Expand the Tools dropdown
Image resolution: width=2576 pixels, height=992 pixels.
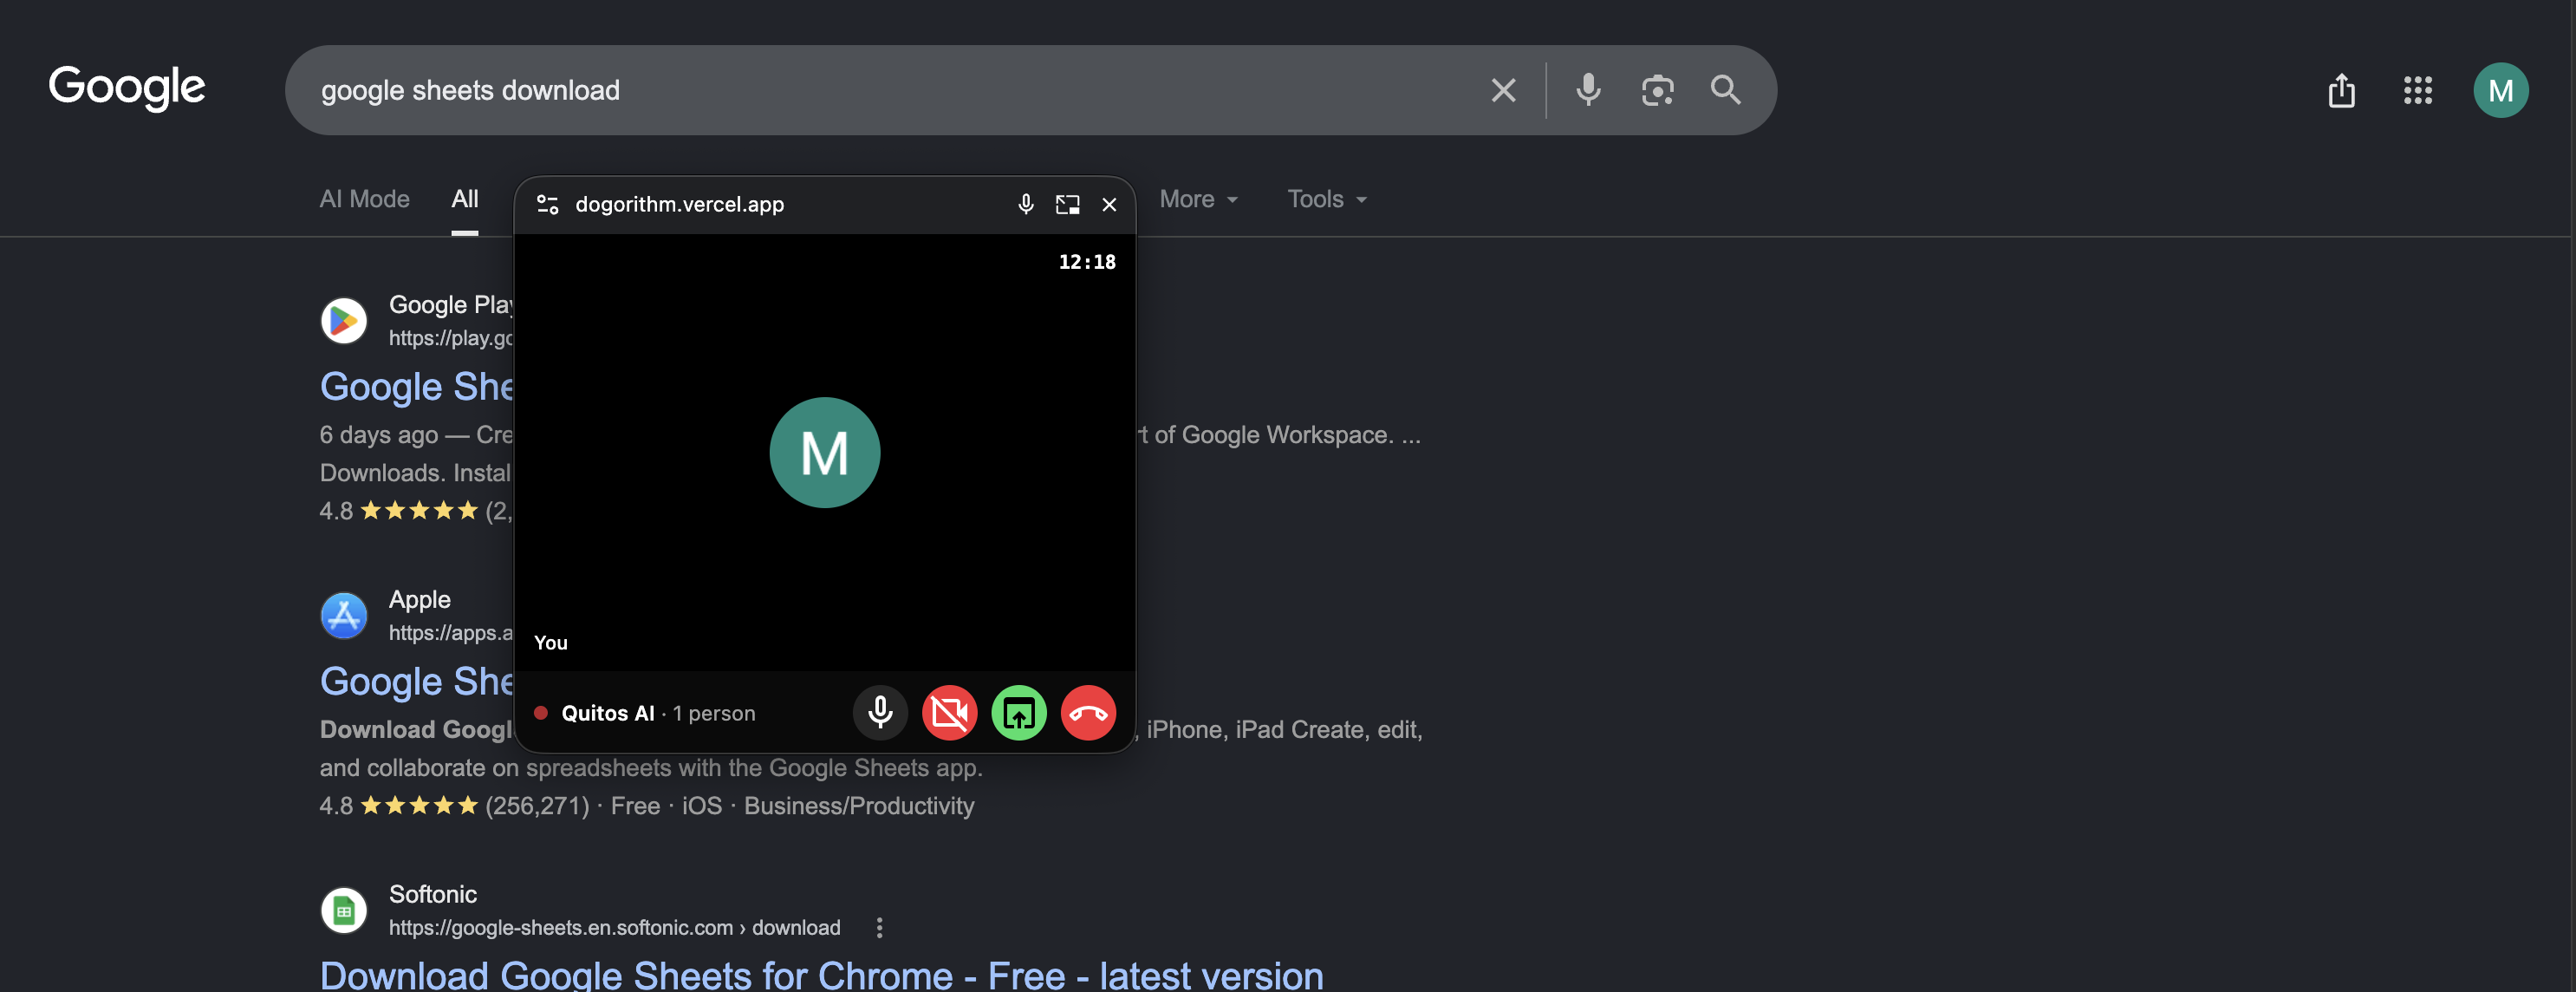point(1326,199)
